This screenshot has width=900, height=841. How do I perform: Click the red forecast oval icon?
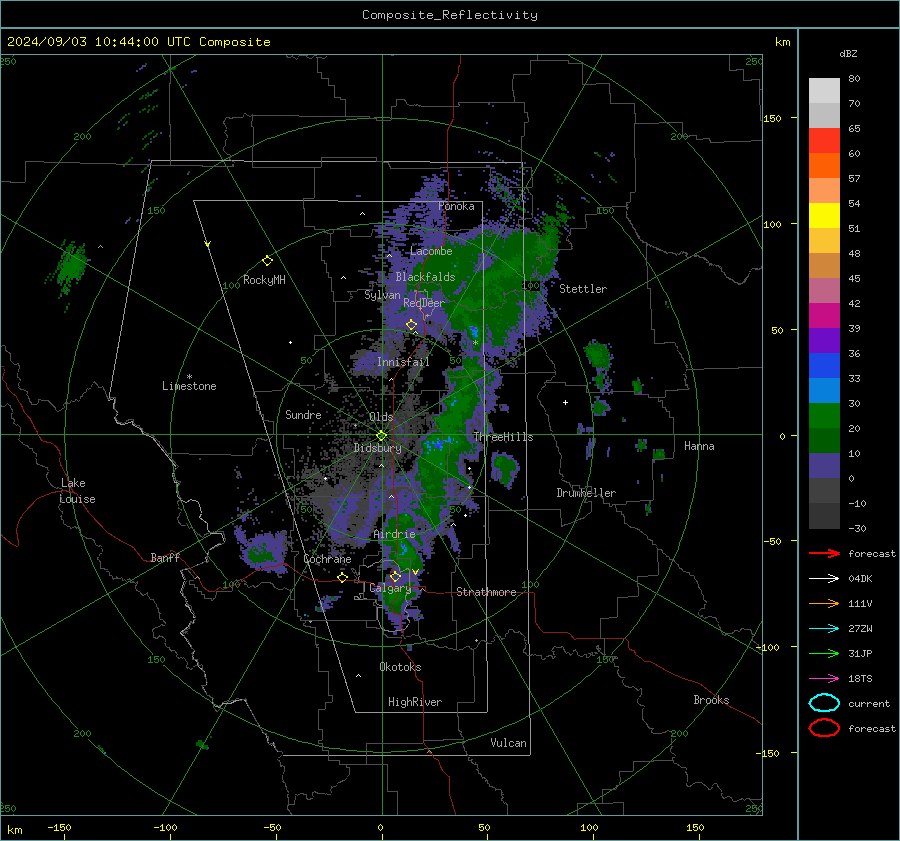coord(824,728)
